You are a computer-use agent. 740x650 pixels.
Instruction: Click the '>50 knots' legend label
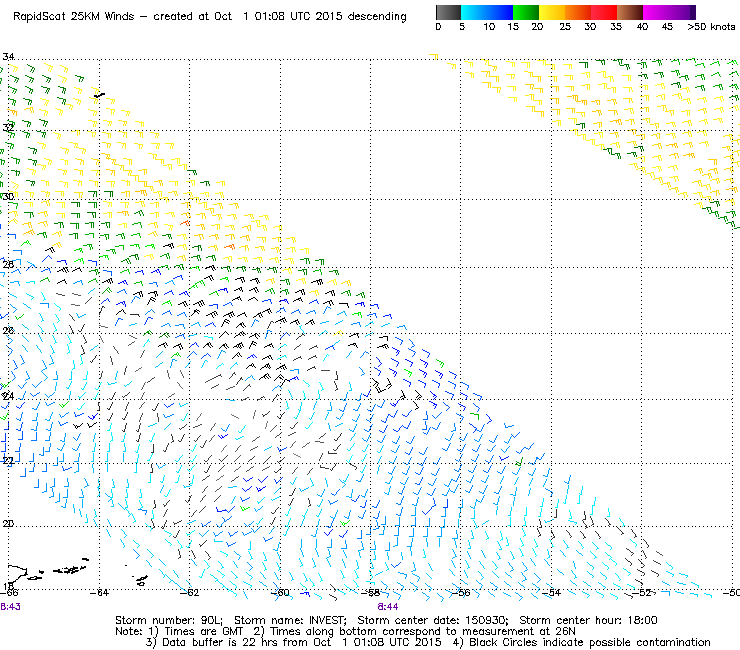coord(711,27)
